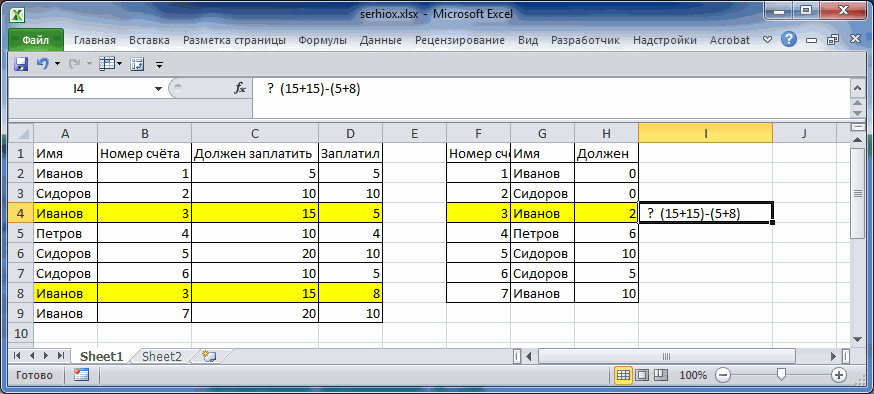Open the Разработчик ribbon tab
874x394 pixels.
click(x=585, y=40)
